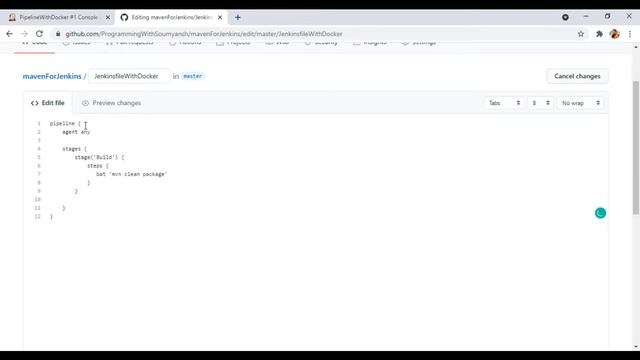Open the Tabs indent mode dropdown
Image resolution: width=640 pixels, height=360 pixels.
pos(504,103)
